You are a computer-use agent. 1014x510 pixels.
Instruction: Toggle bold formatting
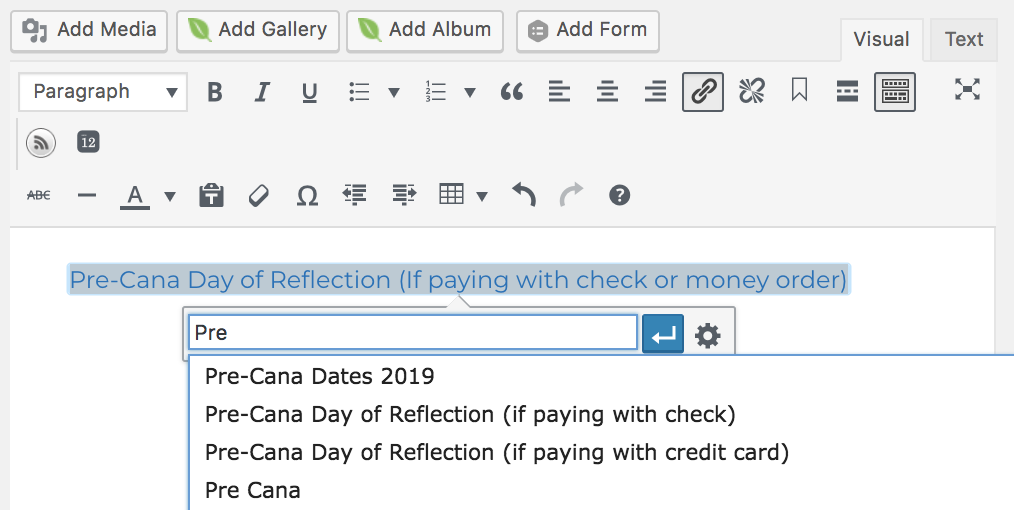pyautogui.click(x=214, y=92)
